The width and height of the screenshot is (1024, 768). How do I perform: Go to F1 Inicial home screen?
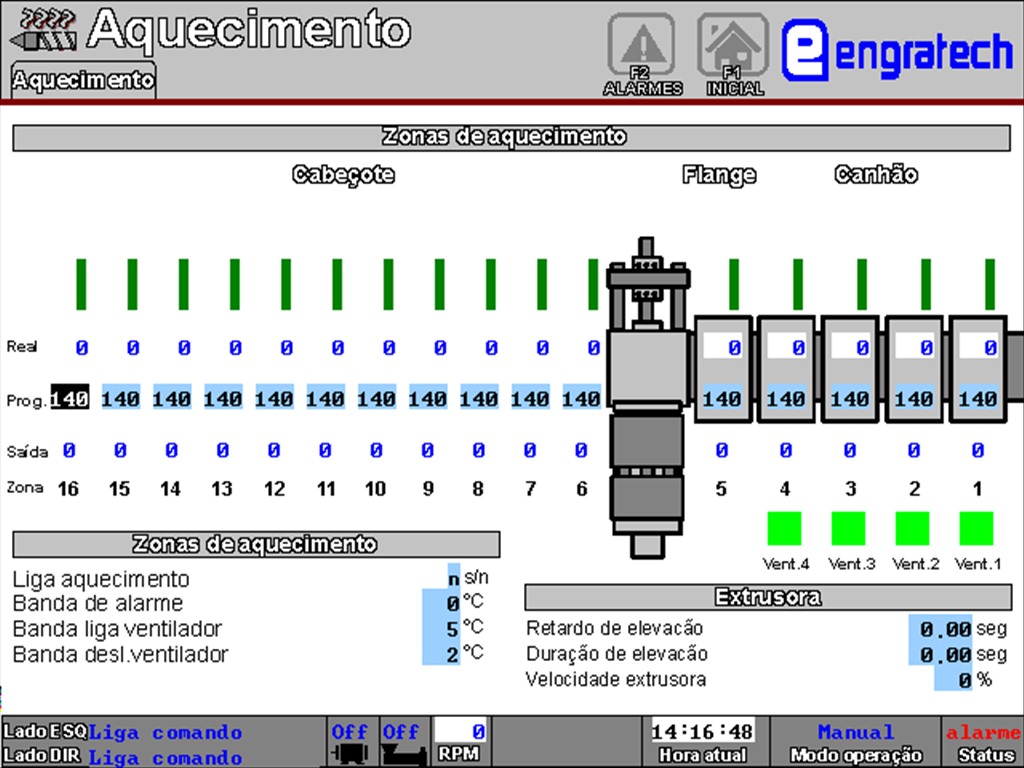click(x=733, y=54)
